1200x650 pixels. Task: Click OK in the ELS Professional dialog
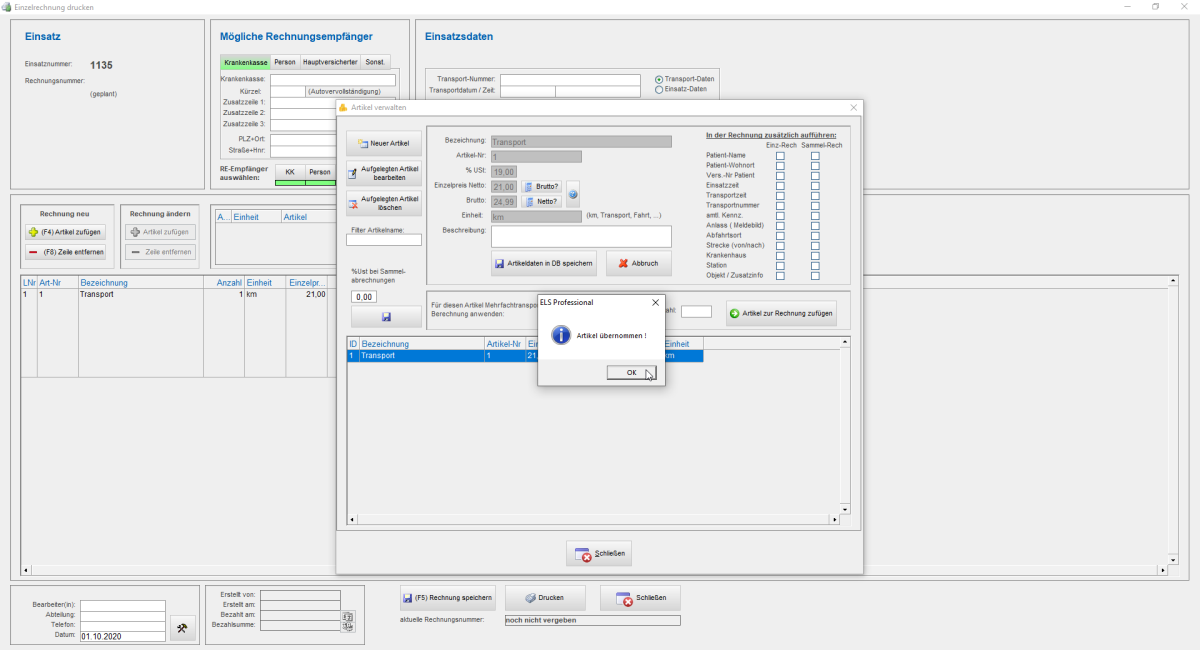tap(631, 372)
